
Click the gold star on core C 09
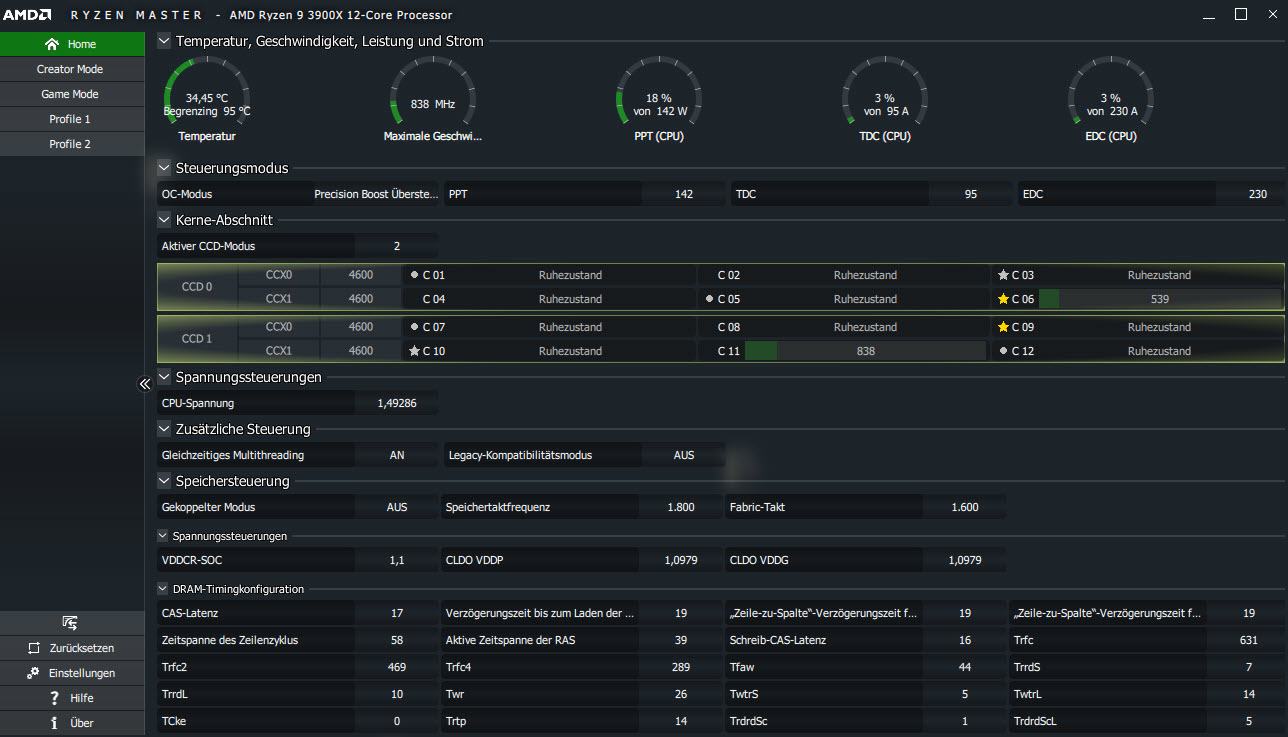click(x=1003, y=327)
